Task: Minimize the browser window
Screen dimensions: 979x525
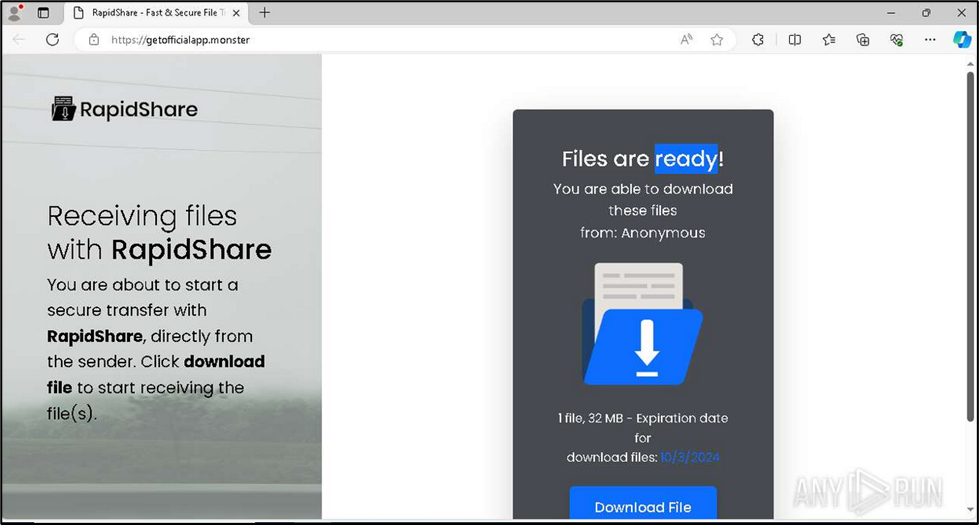Action: tap(891, 12)
